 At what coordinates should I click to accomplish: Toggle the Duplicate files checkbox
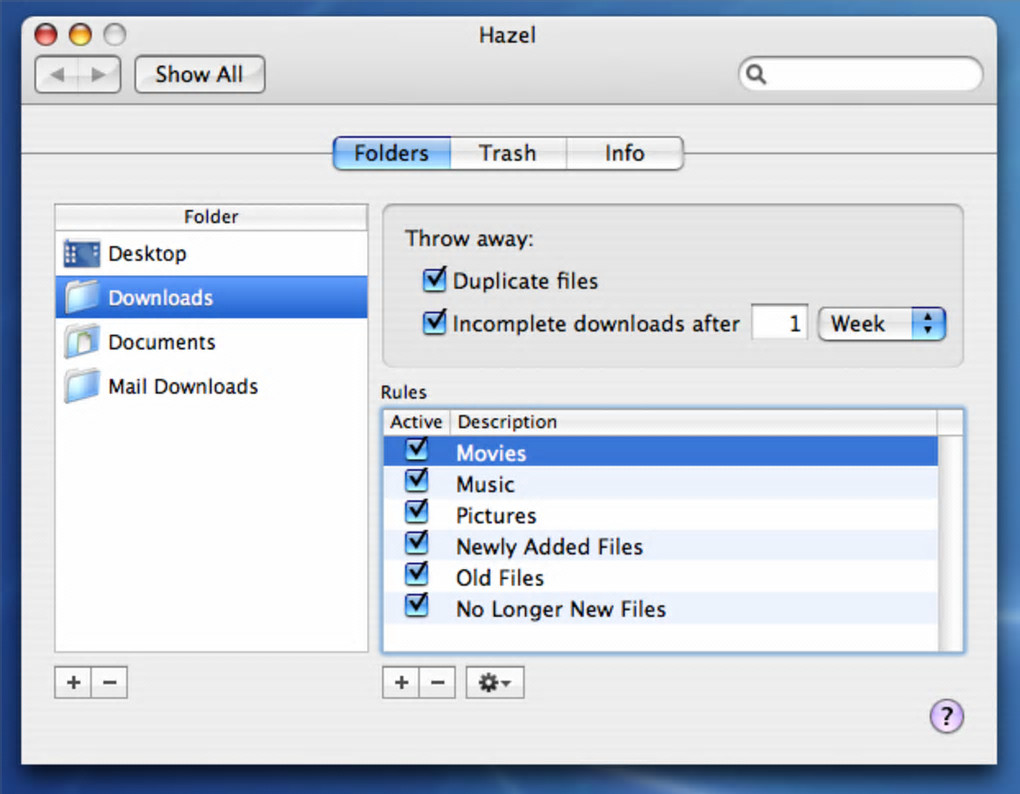[x=434, y=280]
